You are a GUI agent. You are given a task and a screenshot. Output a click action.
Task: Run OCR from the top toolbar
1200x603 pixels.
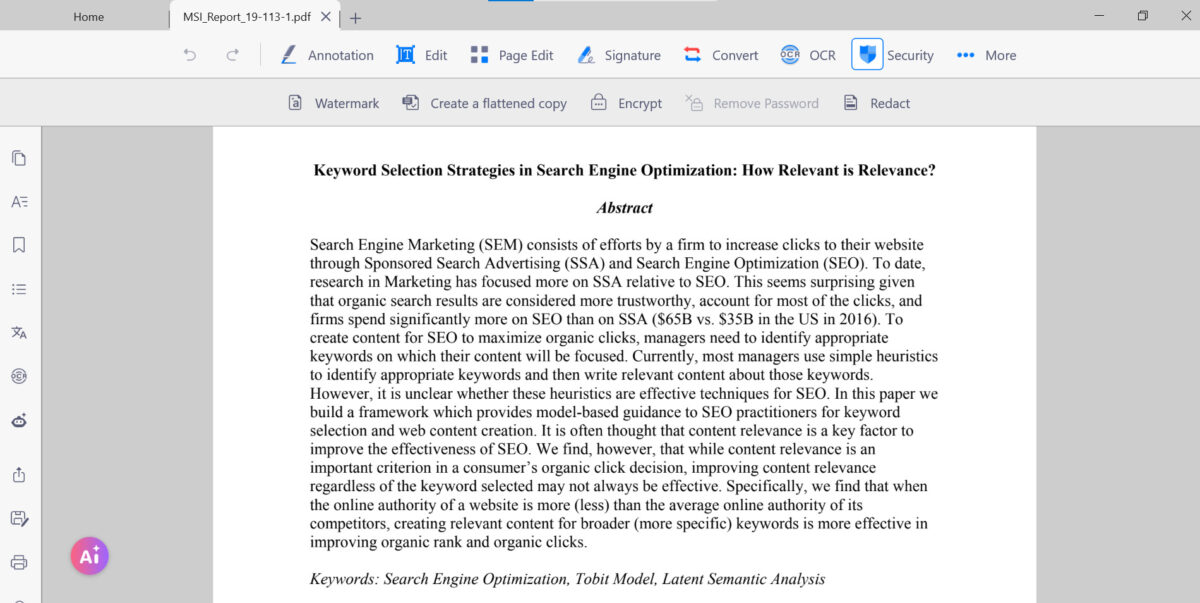pos(808,55)
